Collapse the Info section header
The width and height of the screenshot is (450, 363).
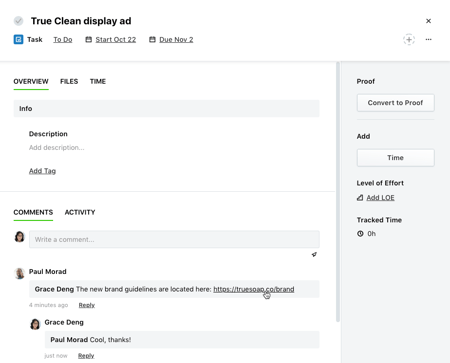click(x=166, y=109)
